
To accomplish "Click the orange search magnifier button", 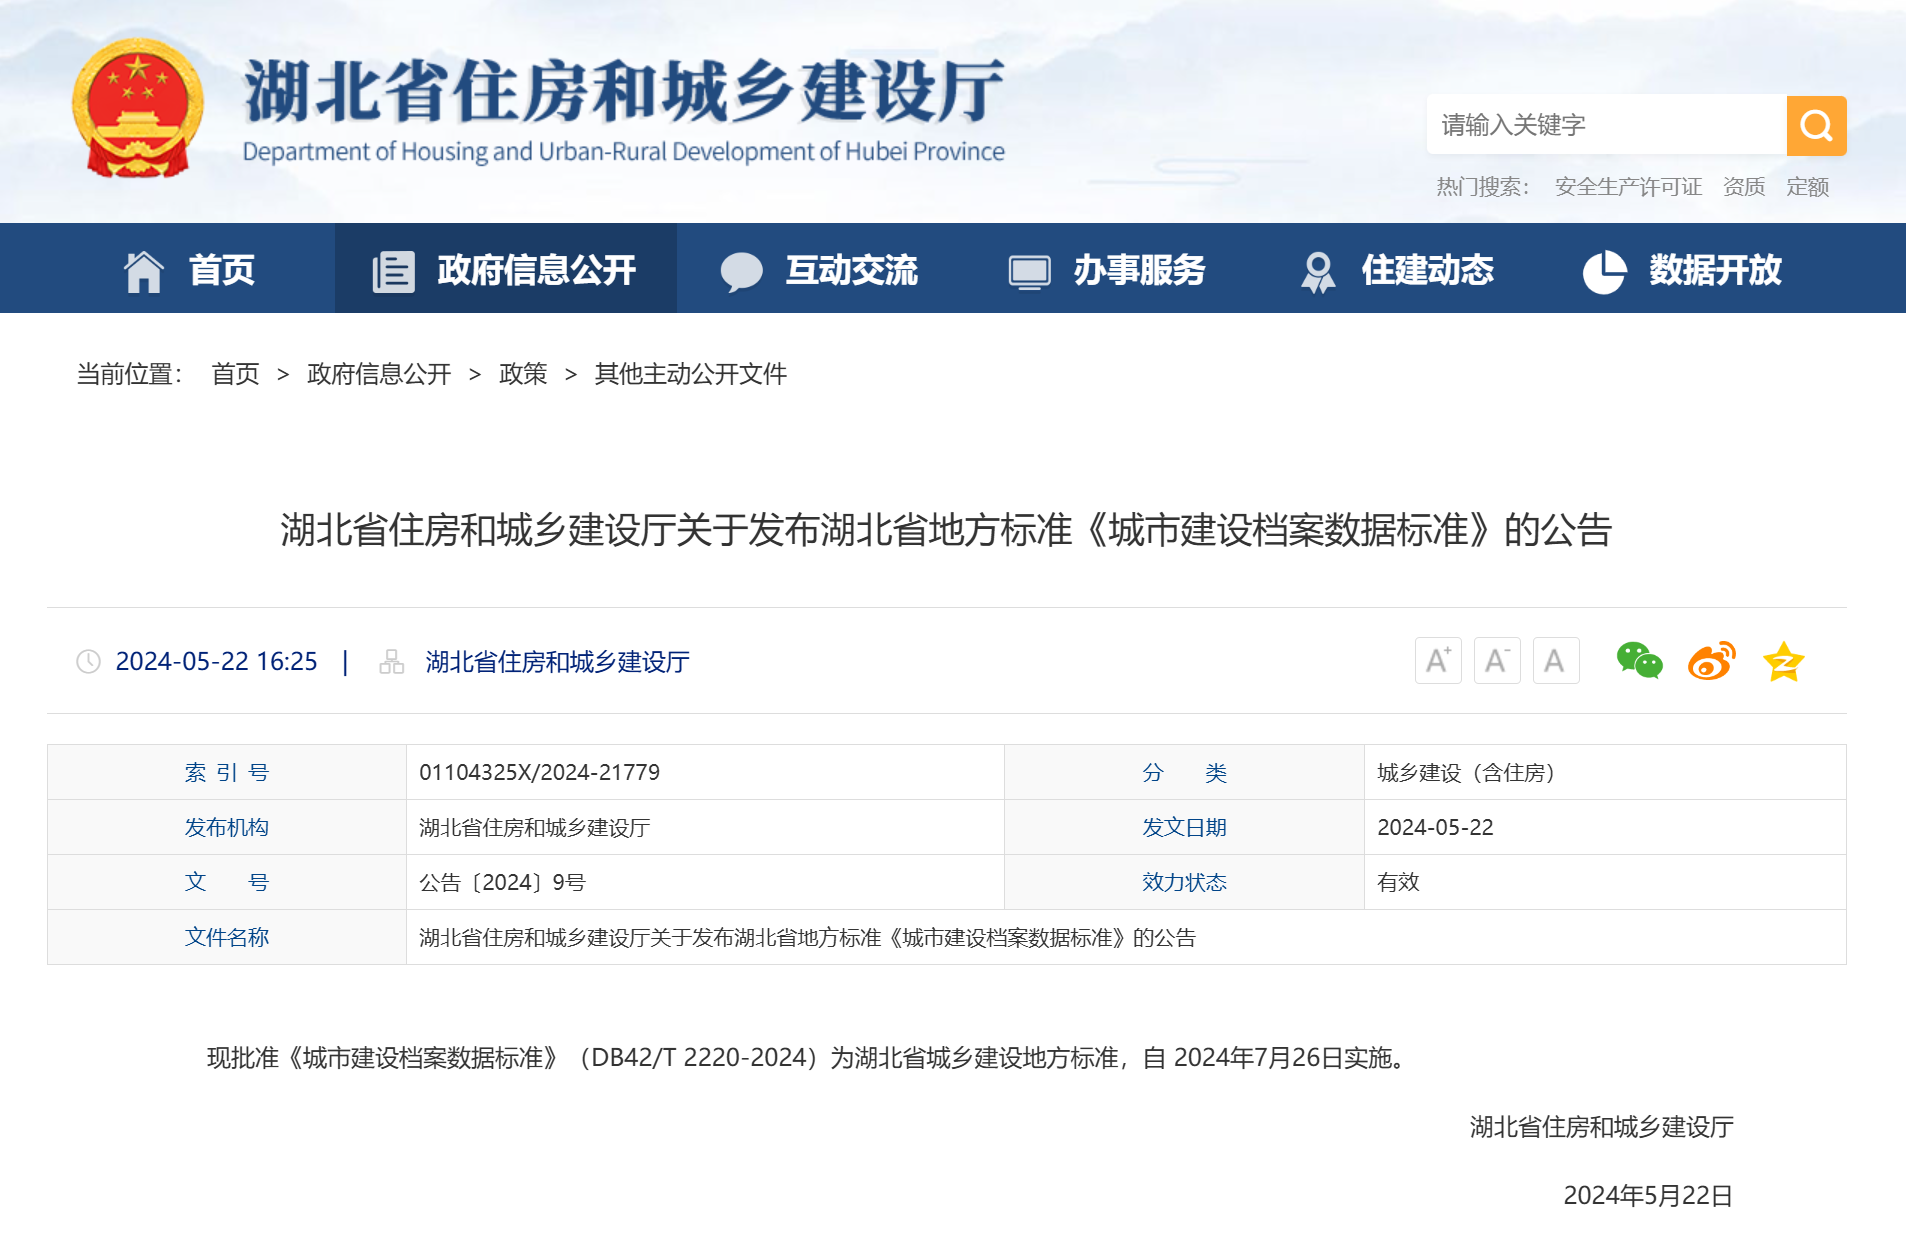I will point(1815,125).
